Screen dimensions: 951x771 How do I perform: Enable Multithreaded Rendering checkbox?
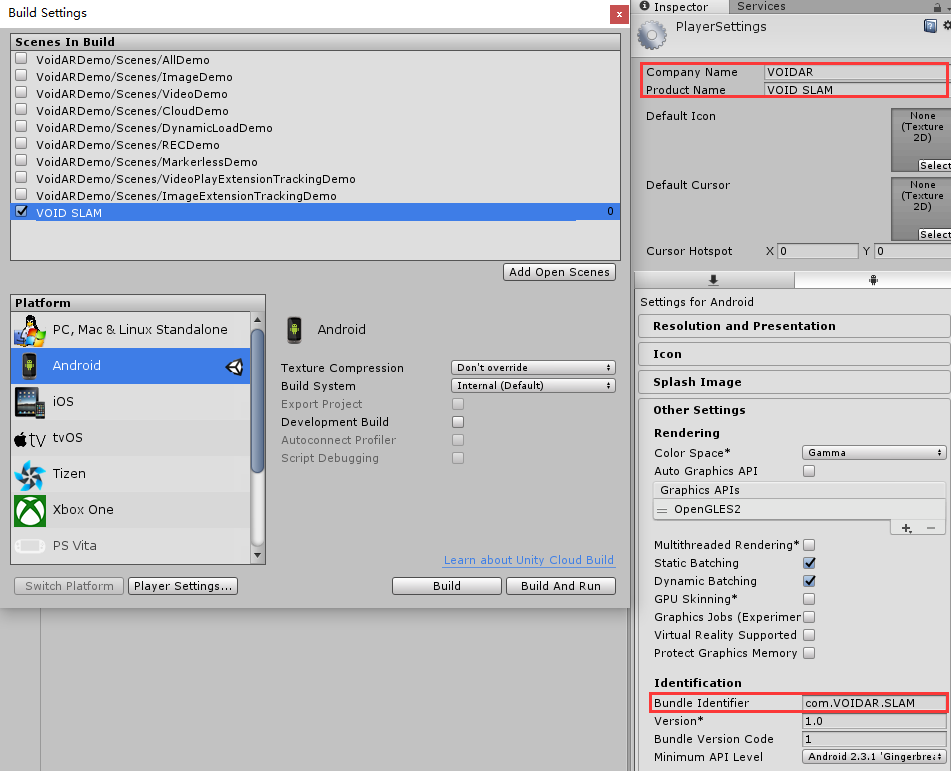point(809,545)
